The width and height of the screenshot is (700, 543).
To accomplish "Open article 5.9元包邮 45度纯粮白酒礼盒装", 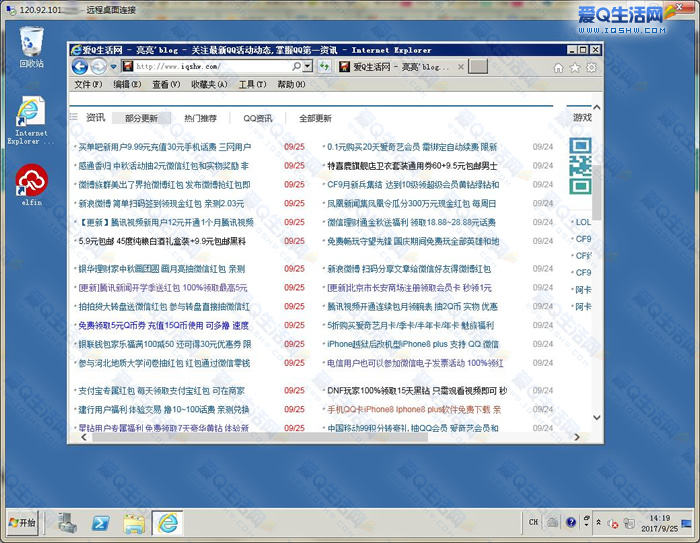I will click(x=162, y=241).
